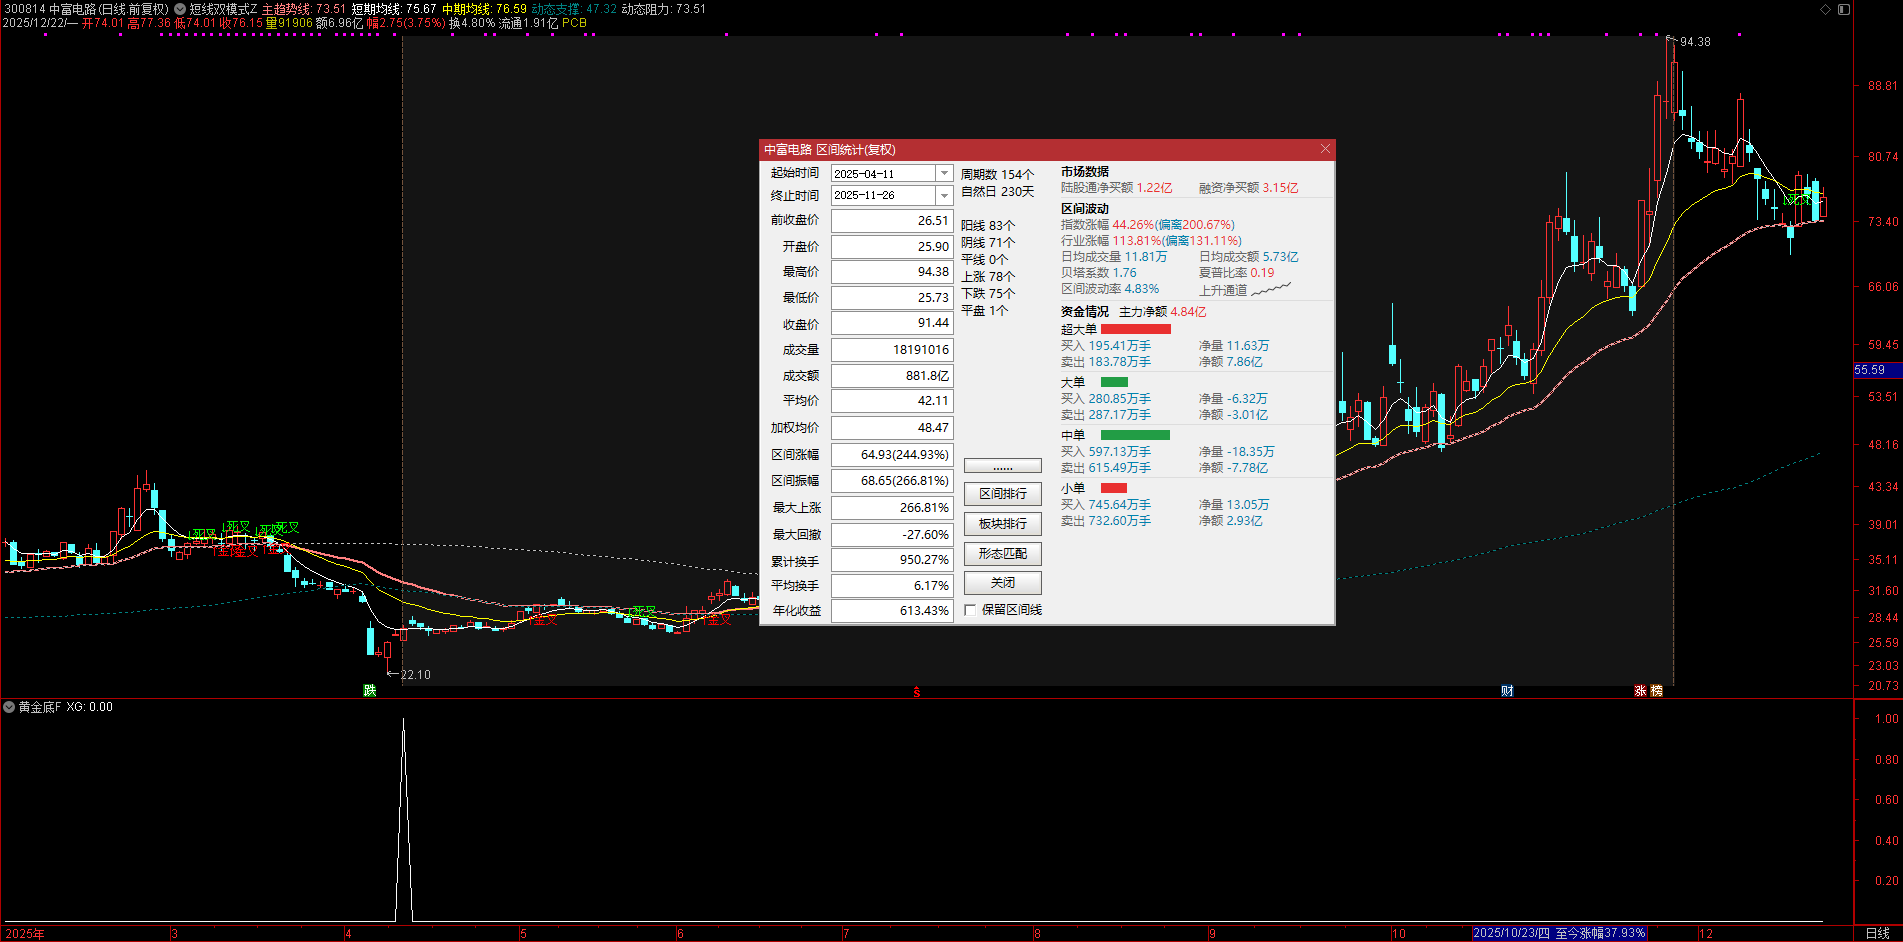This screenshot has height=942, width=1903.
Task: Click the 板块排行 button
Action: coord(1002,524)
